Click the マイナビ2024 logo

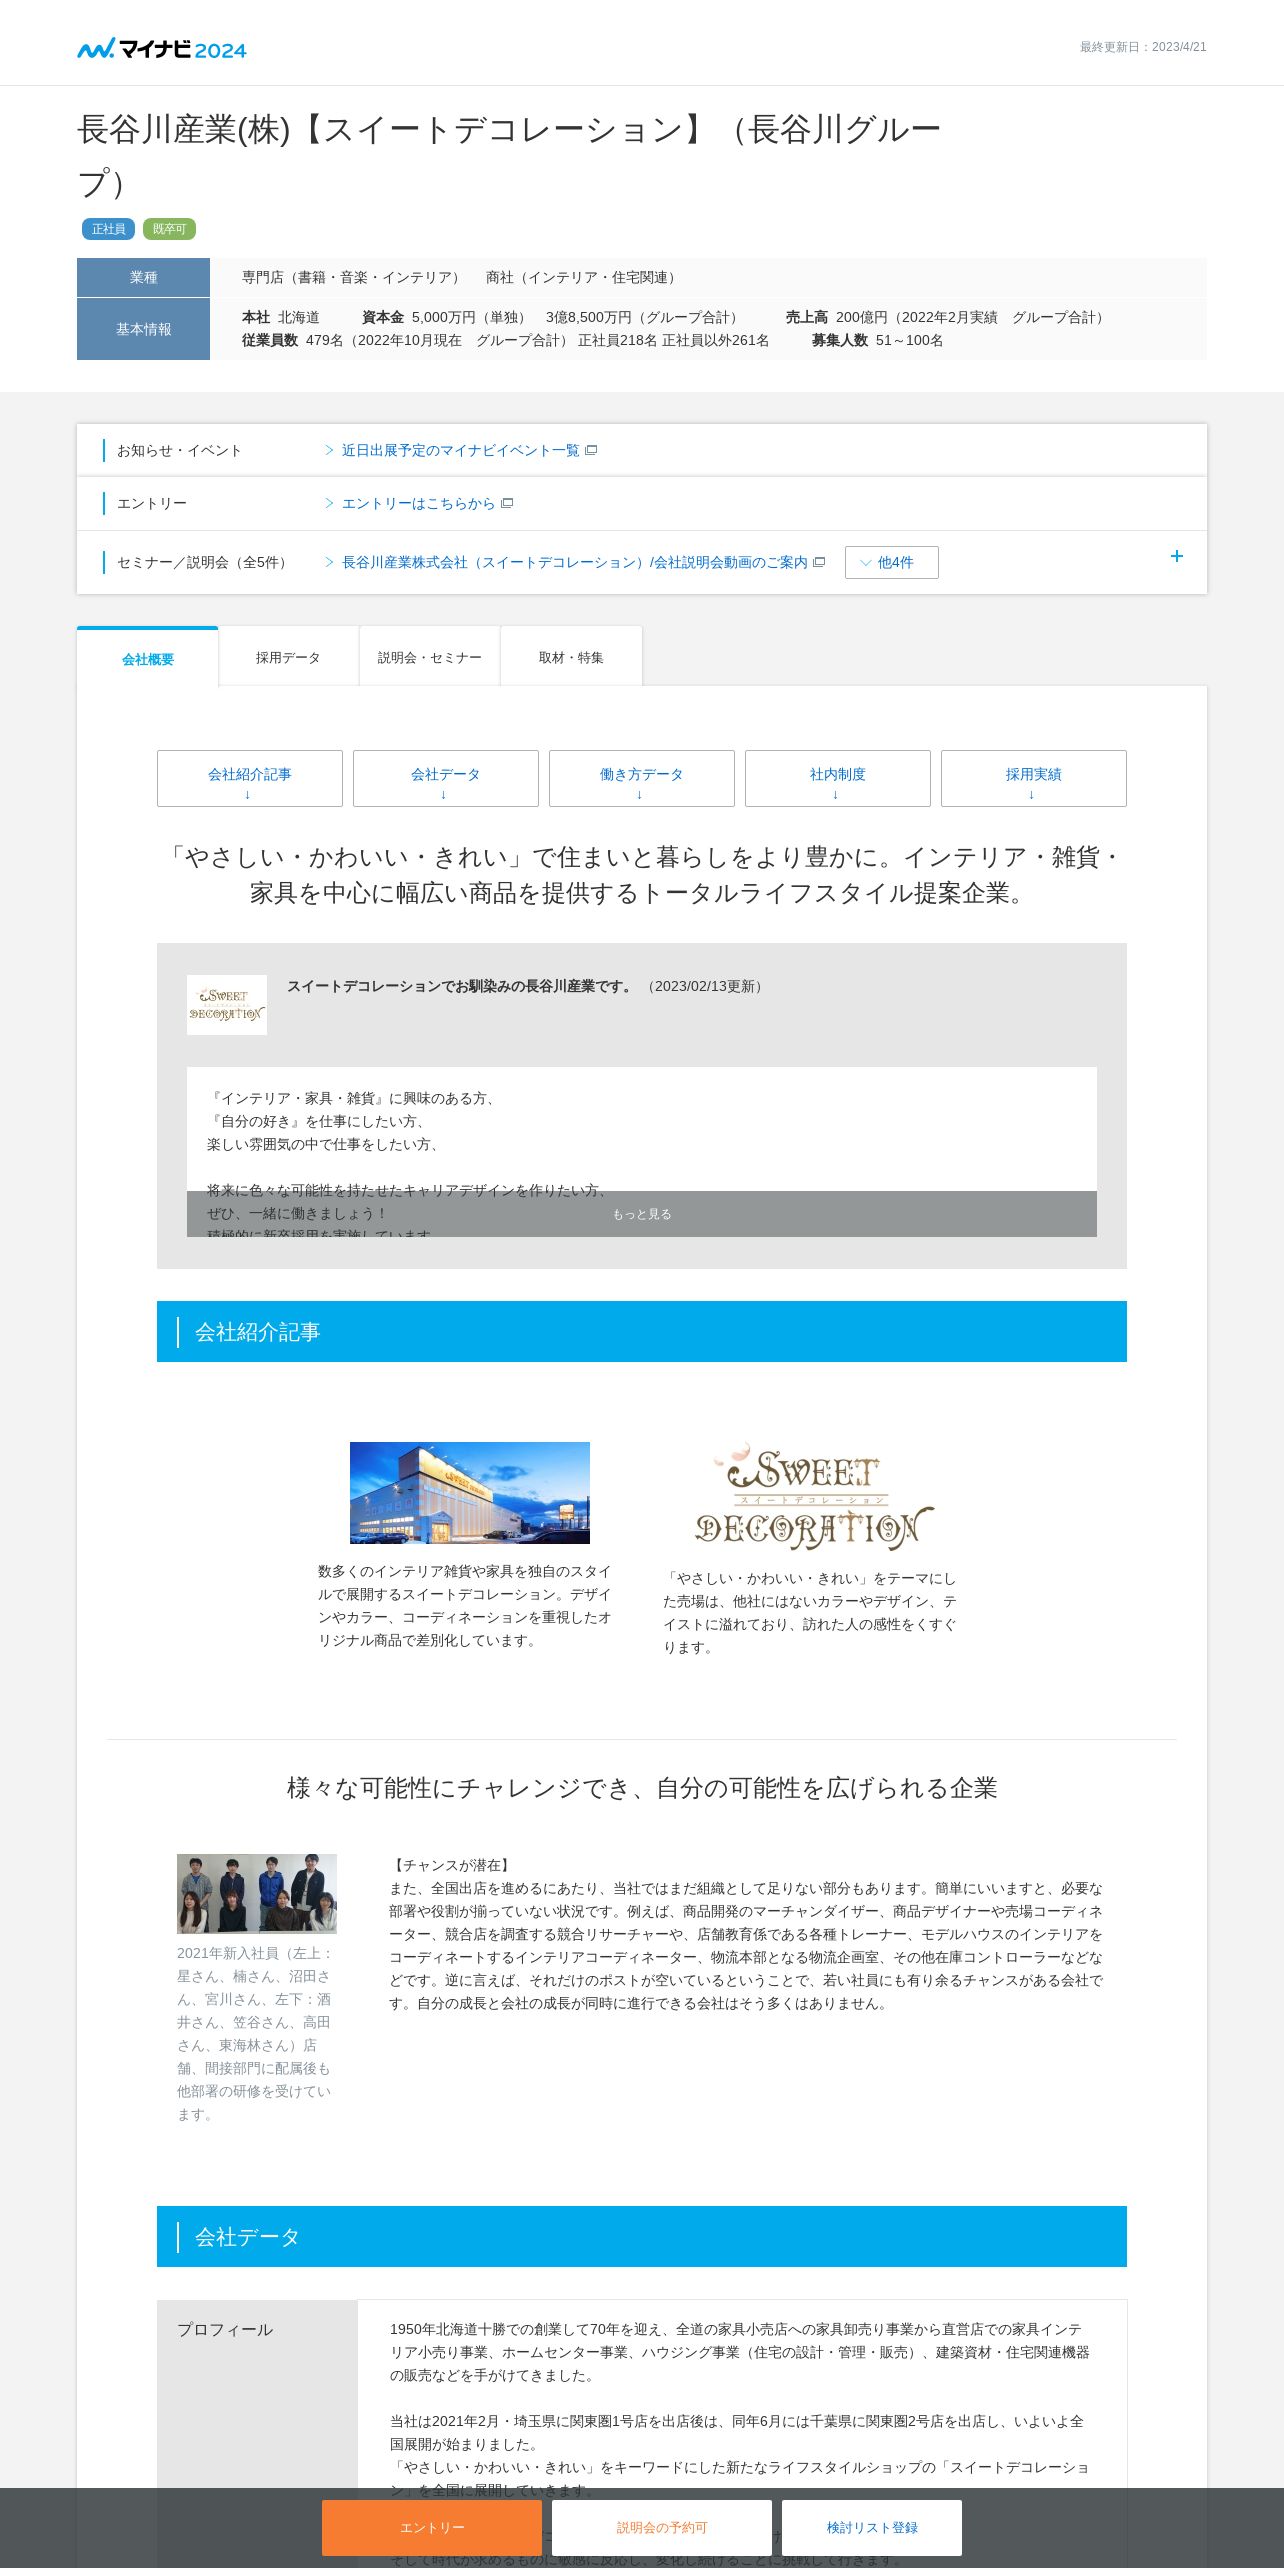162,48
